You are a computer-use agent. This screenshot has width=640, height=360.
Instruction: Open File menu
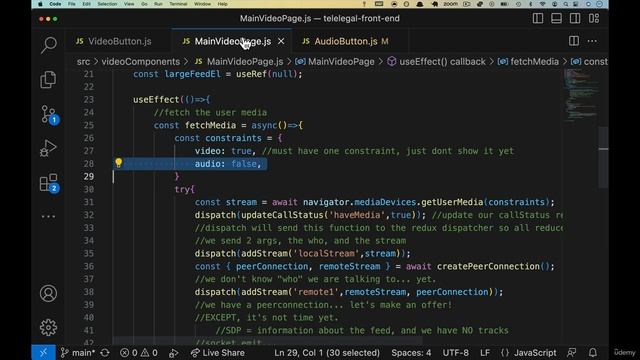pyautogui.click(x=72, y=4)
